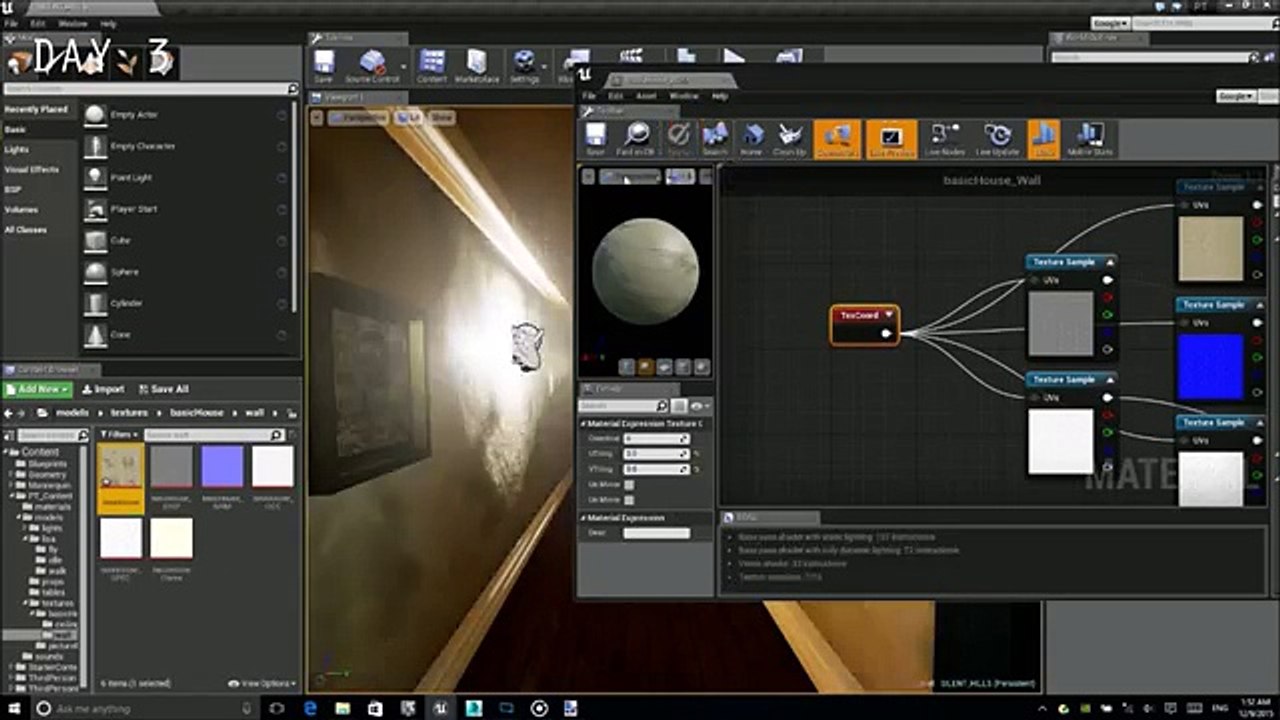Click the Home icon in the Material Editor
Screen dimensions: 1280x720
752,139
